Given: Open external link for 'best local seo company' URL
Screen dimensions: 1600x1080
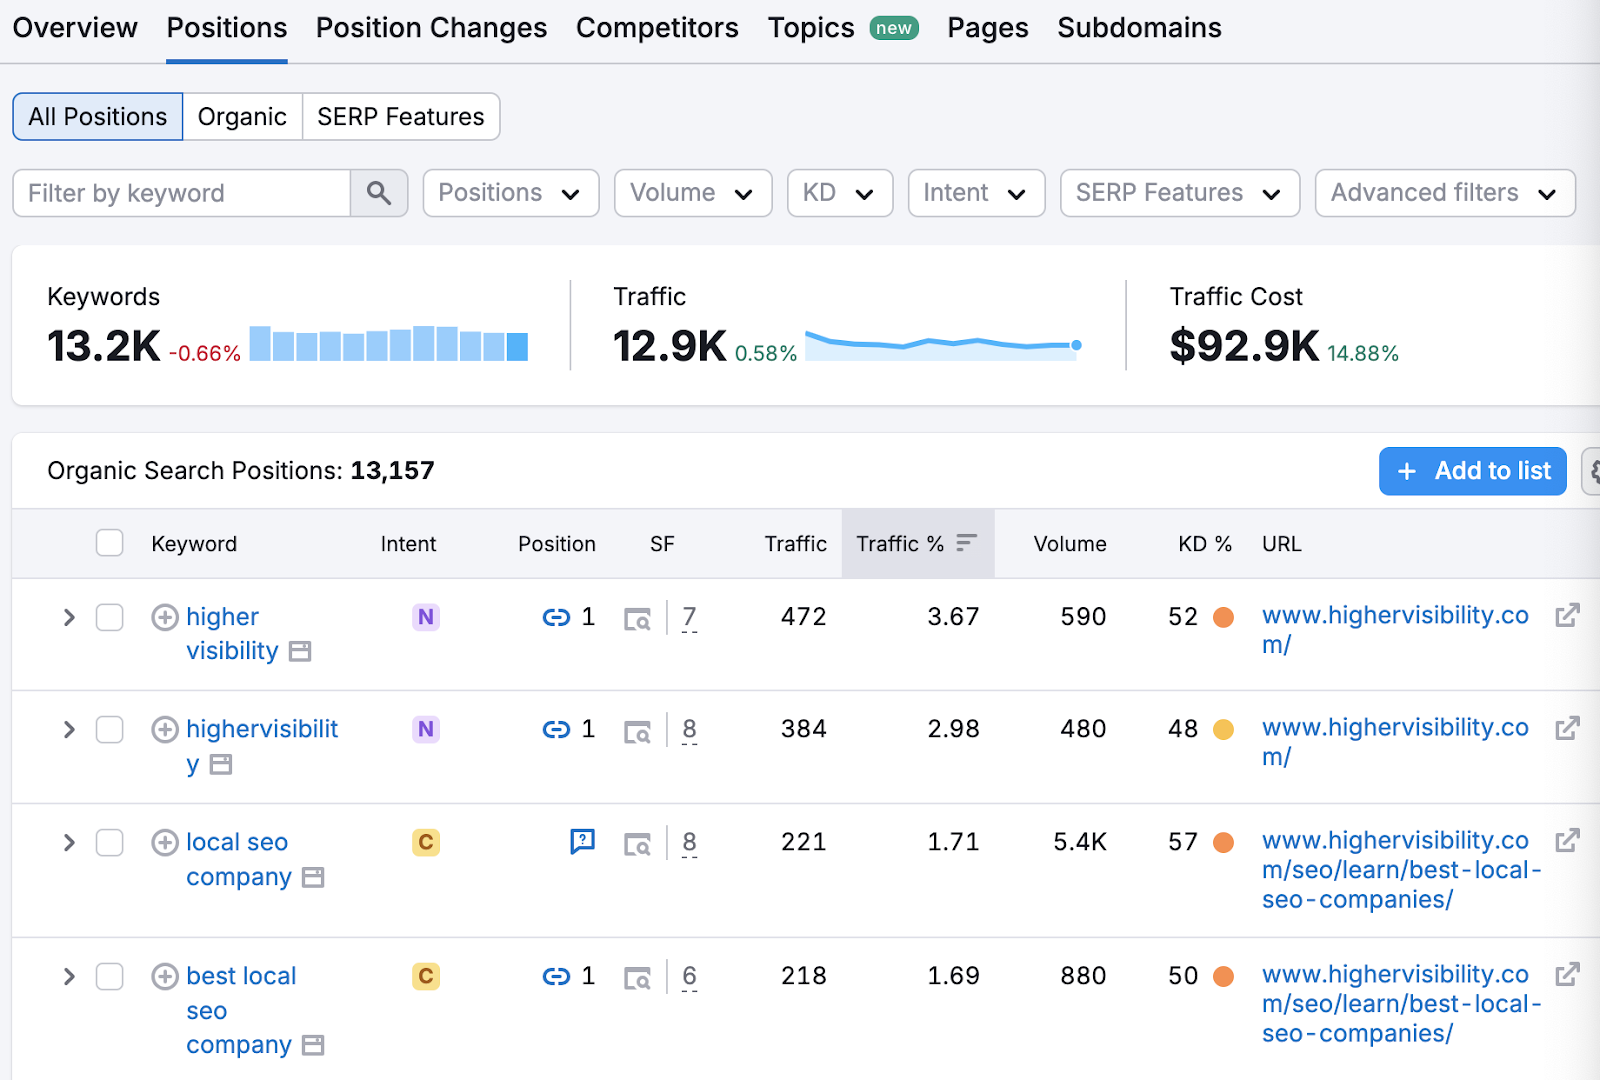Looking at the screenshot, I should tap(1567, 974).
